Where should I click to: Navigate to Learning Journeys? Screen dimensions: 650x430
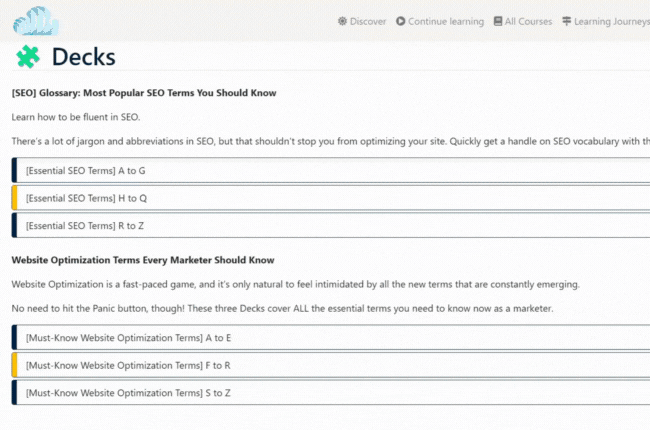[x=612, y=21]
